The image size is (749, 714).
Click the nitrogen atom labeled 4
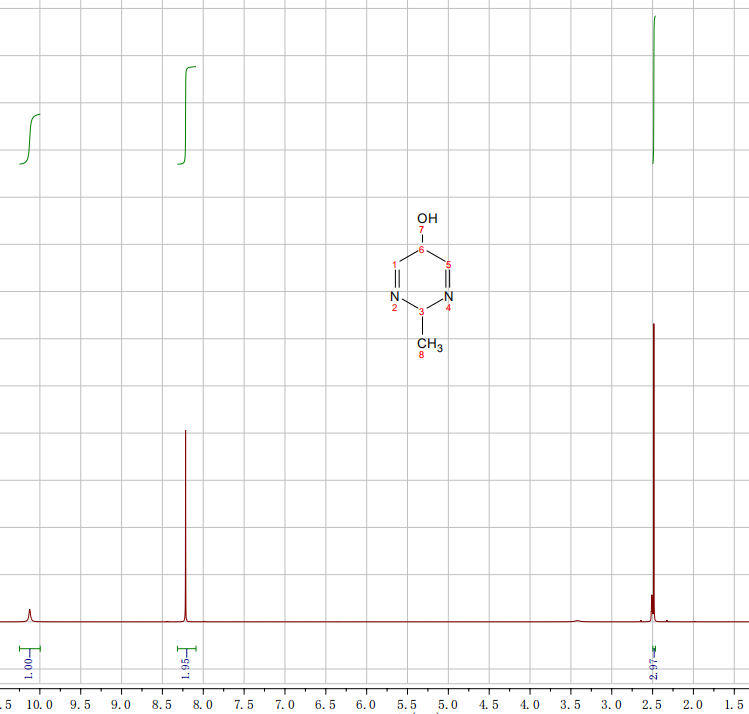point(448,296)
